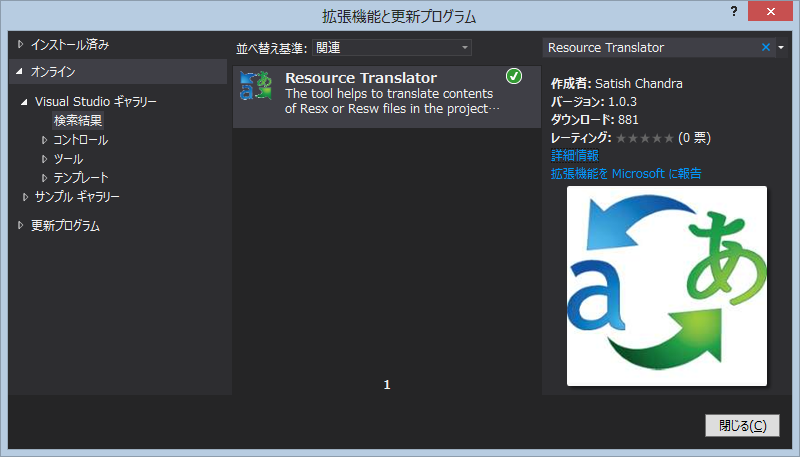Click page number 1
The width and height of the screenshot is (800, 457).
coord(387,384)
